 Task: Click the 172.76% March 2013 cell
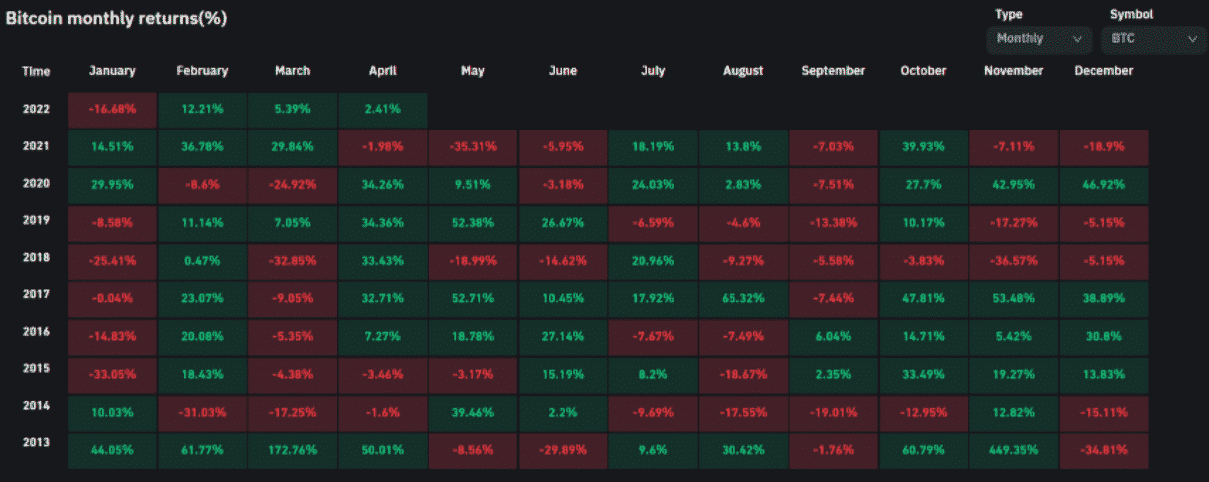coord(292,450)
